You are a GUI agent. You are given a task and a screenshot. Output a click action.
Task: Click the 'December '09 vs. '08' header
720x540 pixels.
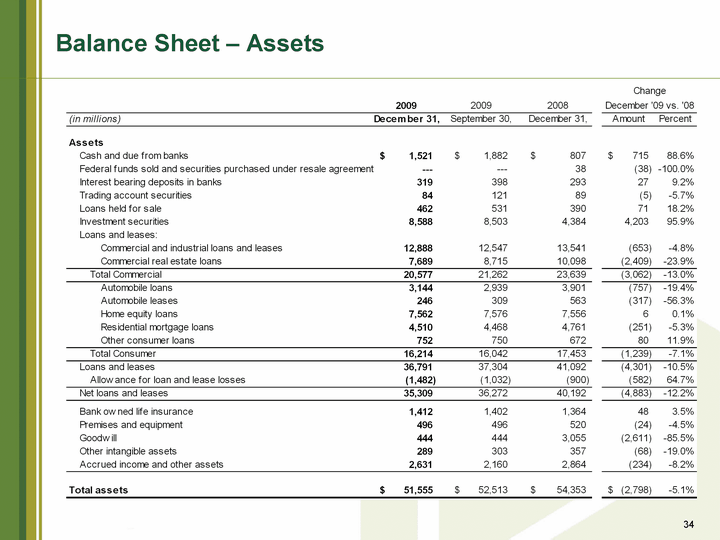tap(649, 106)
